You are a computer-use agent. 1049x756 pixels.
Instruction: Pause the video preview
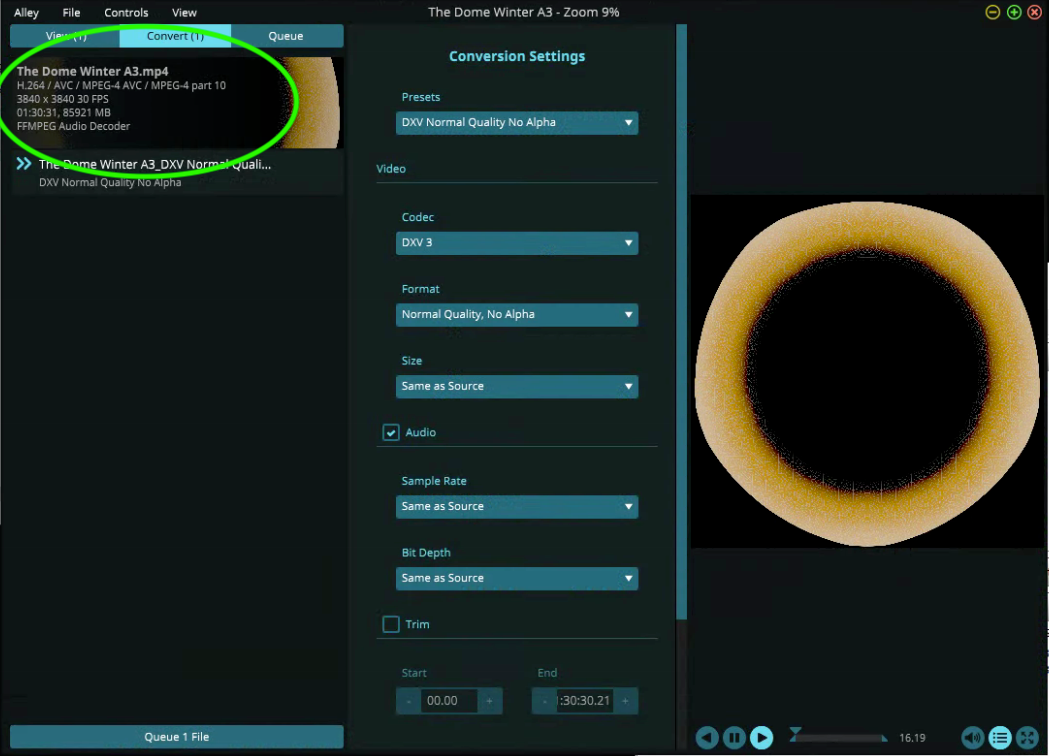(x=734, y=738)
